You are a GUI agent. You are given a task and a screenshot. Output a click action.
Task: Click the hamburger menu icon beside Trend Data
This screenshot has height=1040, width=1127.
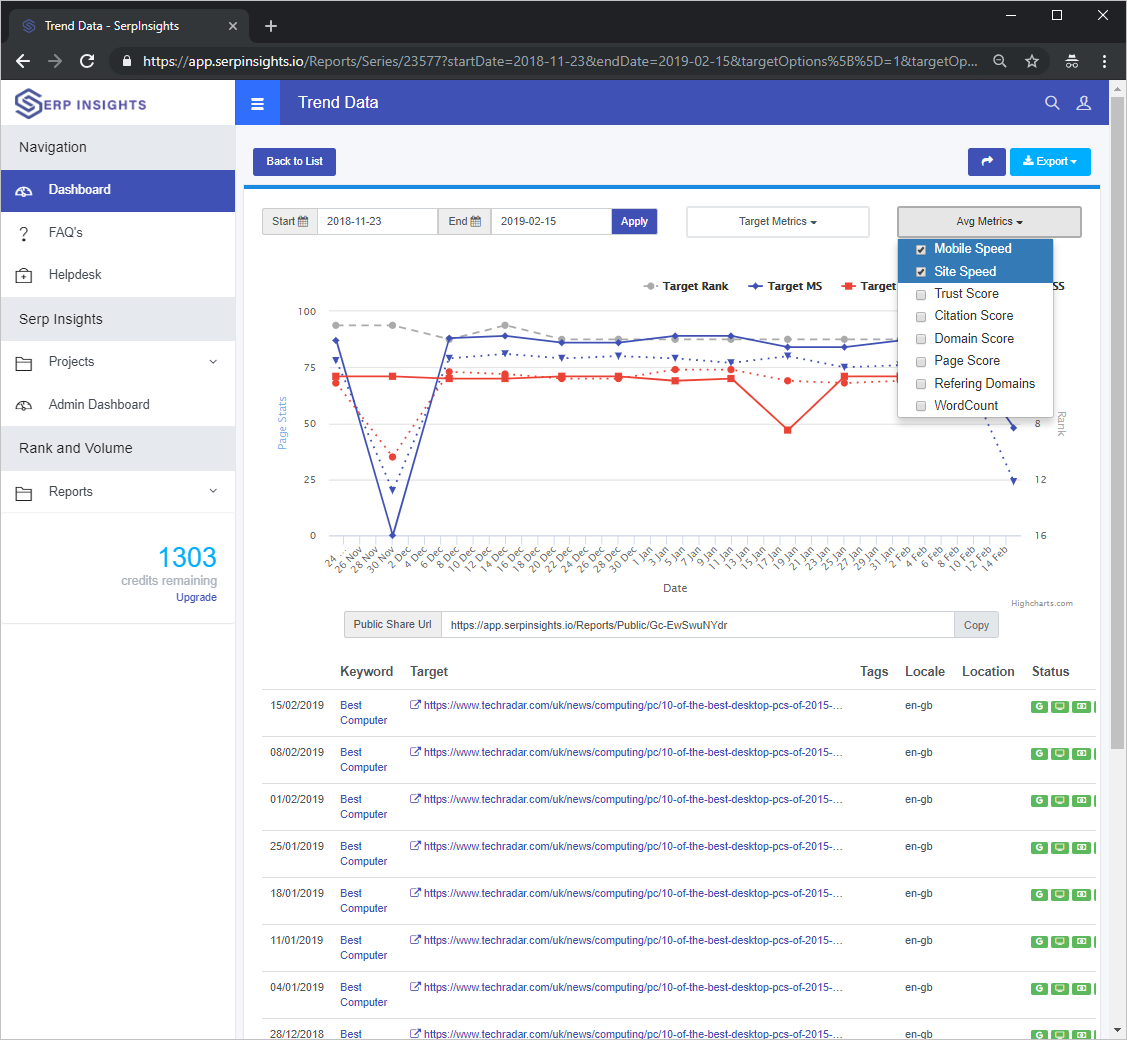tap(257, 102)
